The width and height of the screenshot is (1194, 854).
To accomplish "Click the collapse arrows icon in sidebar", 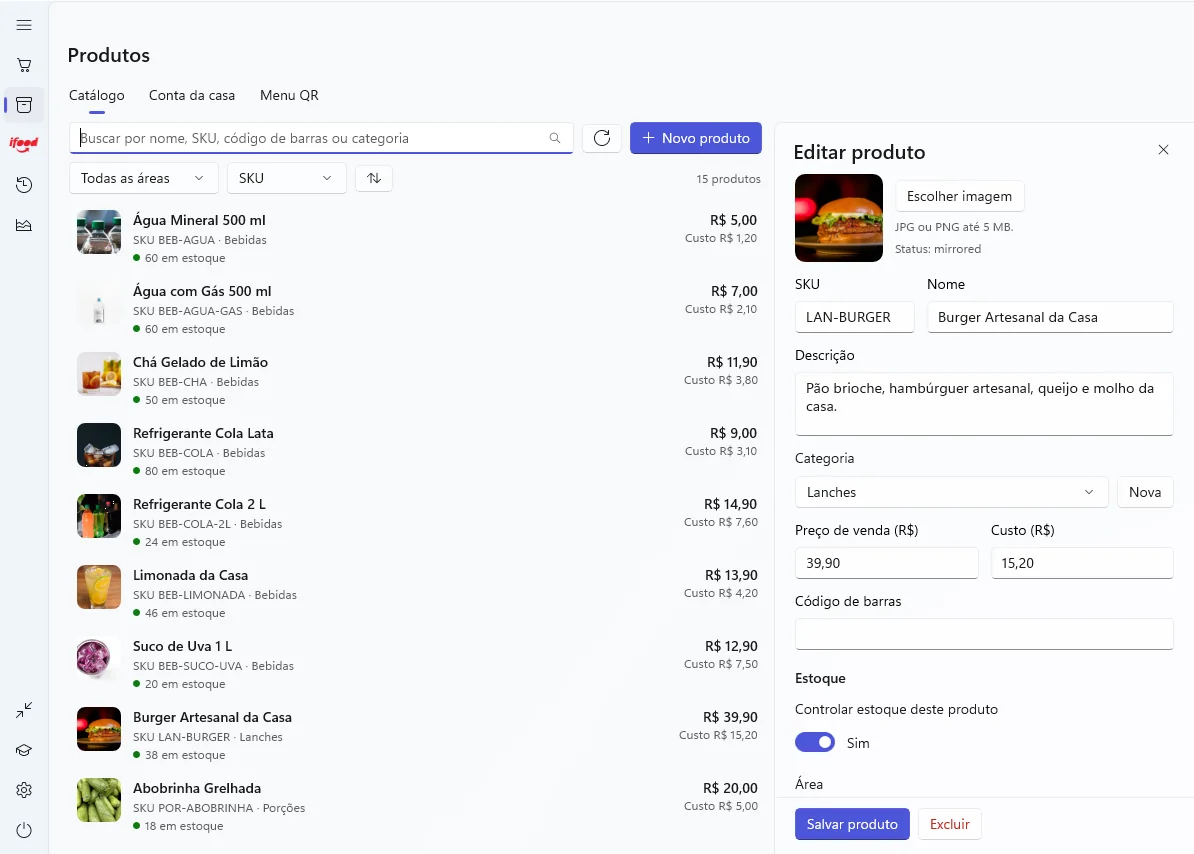I will (24, 710).
